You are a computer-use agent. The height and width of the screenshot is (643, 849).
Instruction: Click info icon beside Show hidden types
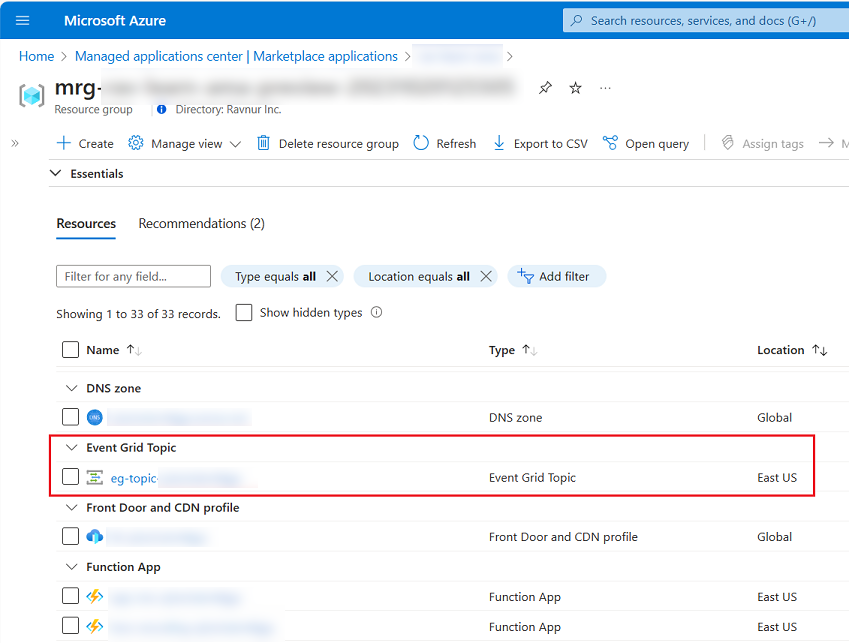(x=376, y=312)
